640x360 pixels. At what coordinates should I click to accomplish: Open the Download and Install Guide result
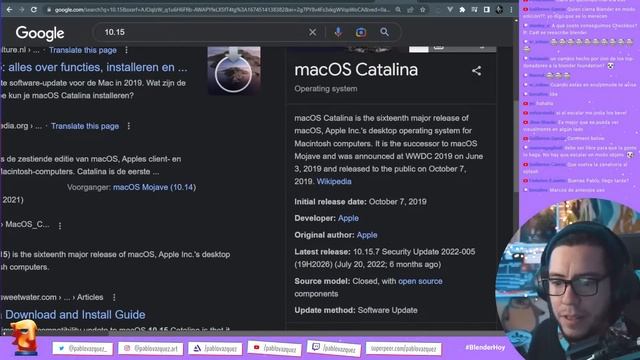(74, 315)
